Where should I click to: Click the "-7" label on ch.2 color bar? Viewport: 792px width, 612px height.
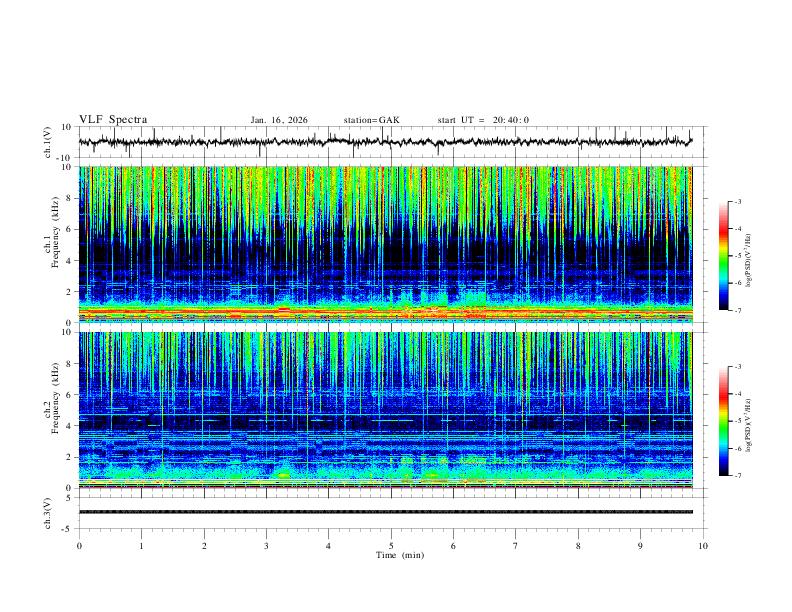738,476
